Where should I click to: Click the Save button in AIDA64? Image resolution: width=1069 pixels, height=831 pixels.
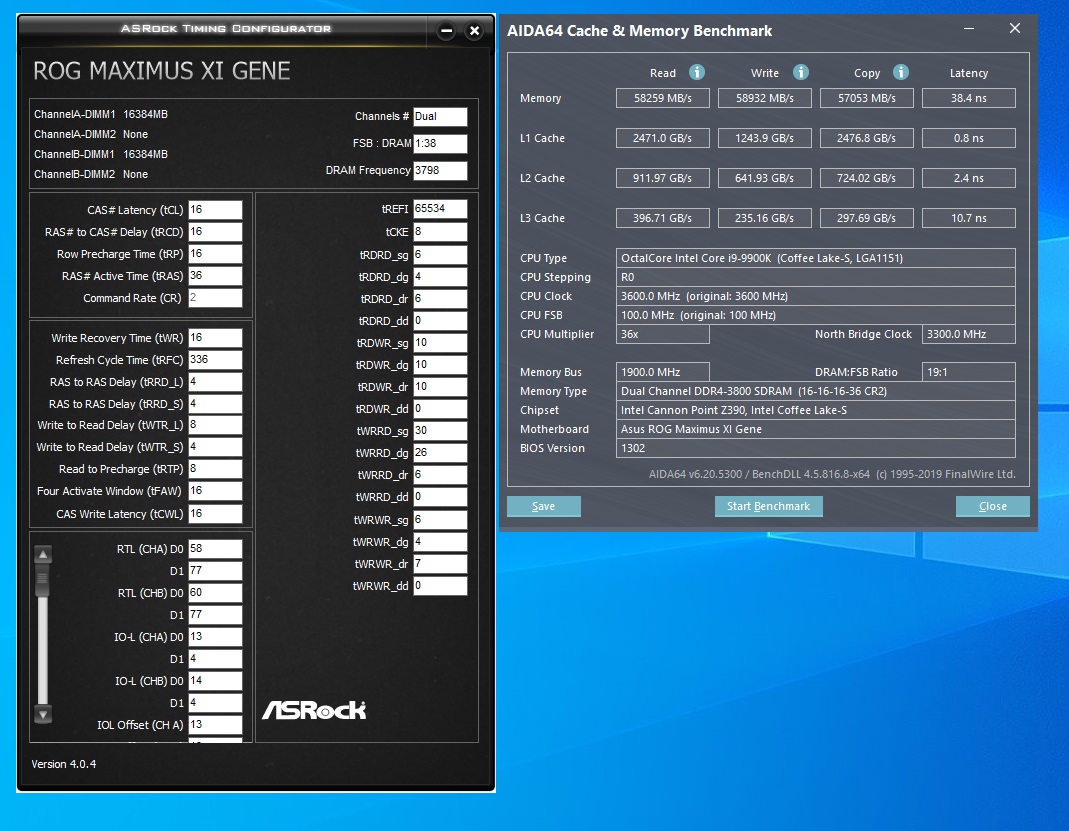coord(543,507)
